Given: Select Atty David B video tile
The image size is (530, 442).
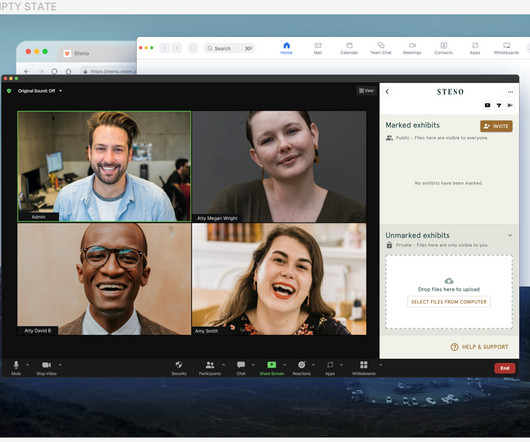Looking at the screenshot, I should (104, 279).
